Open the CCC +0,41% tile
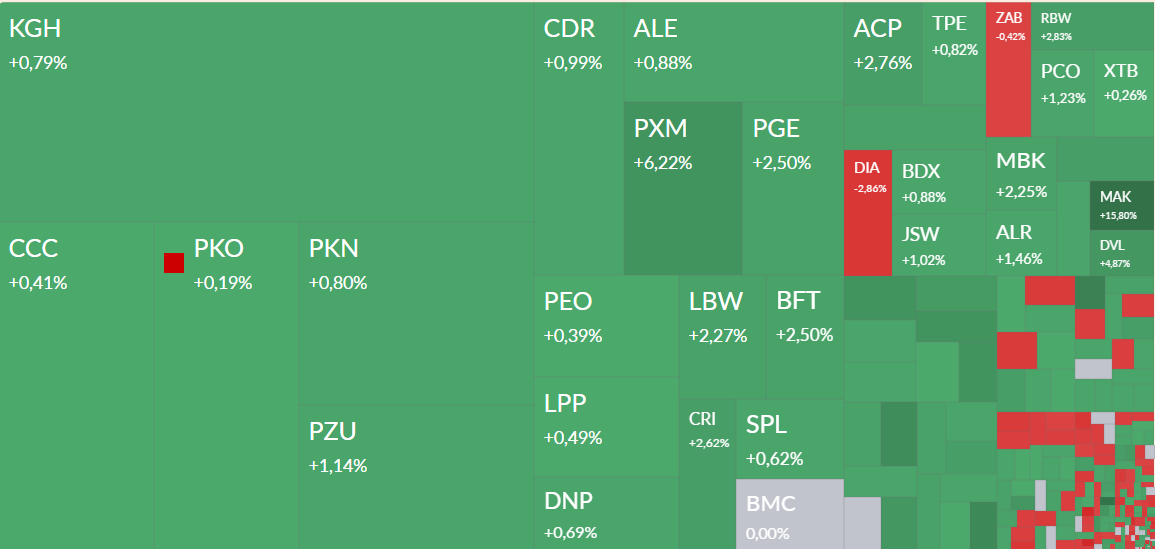 (77, 385)
